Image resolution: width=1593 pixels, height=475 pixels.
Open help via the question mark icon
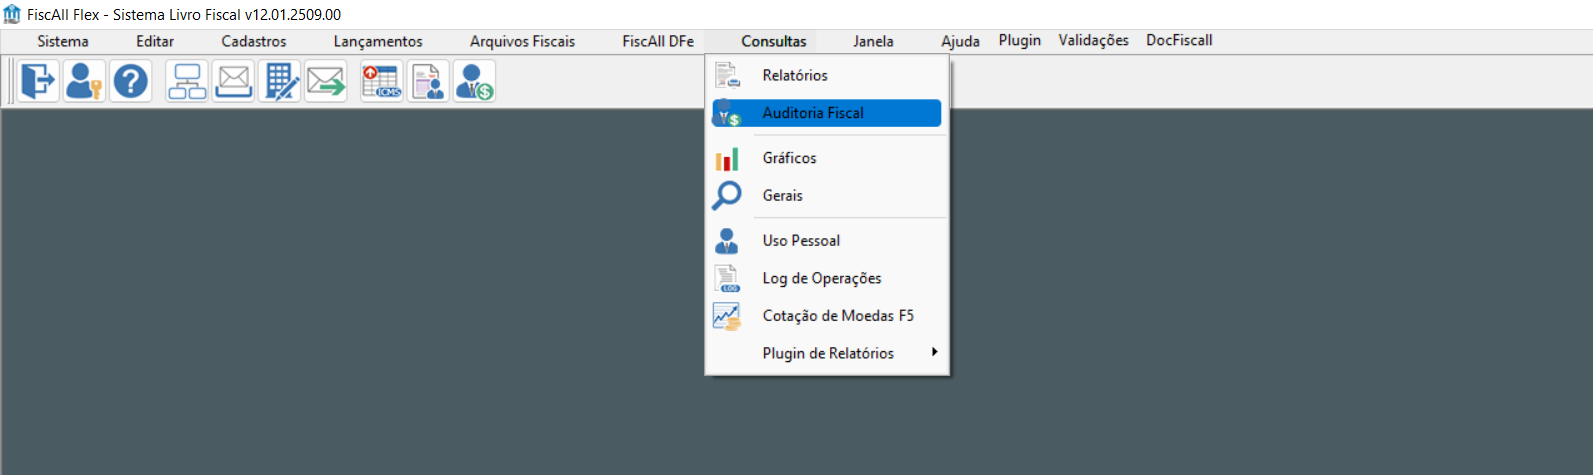(130, 81)
